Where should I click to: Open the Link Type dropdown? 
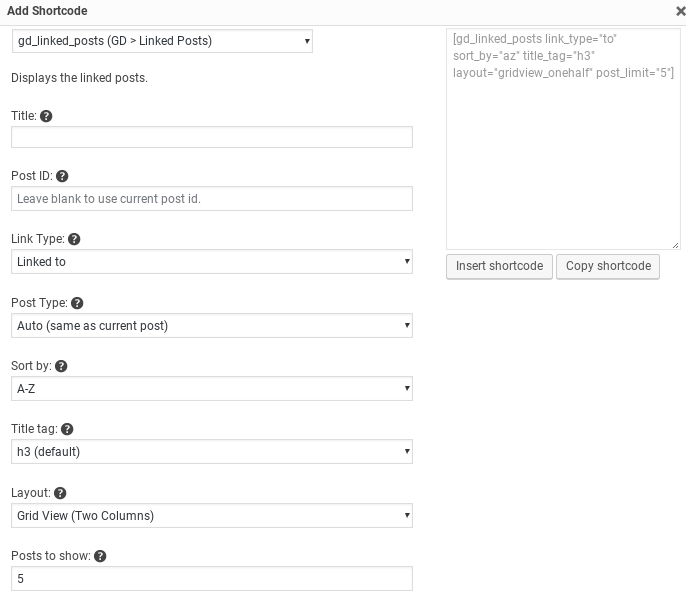coord(212,262)
